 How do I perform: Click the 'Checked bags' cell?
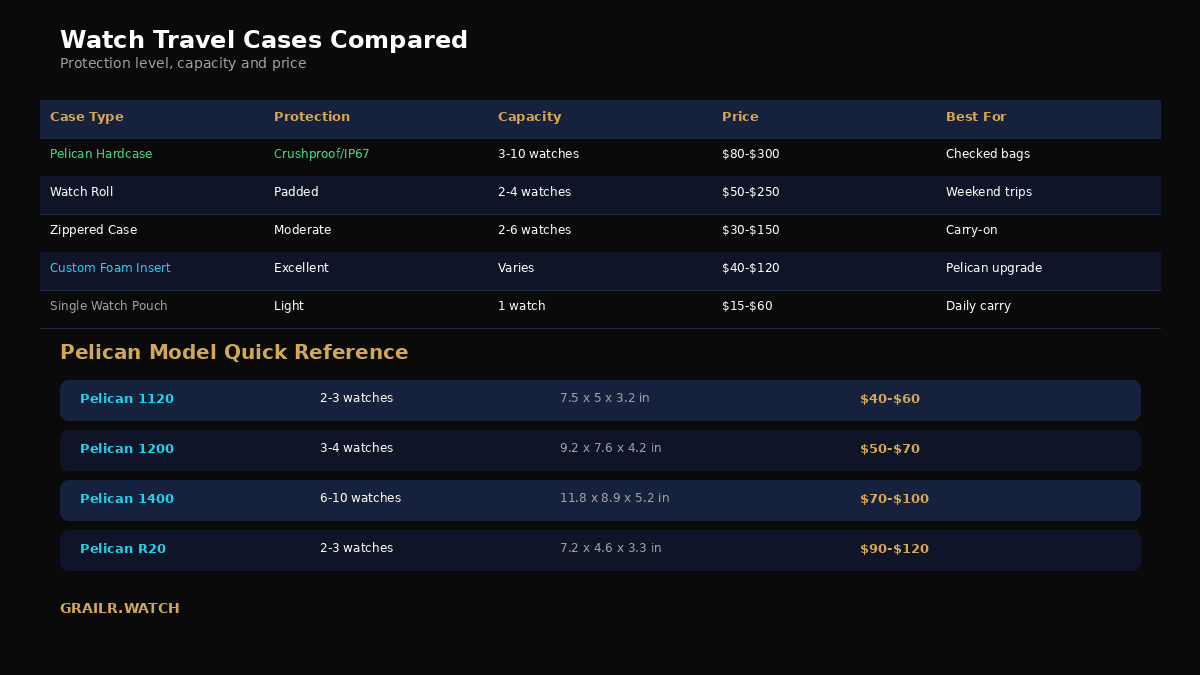pos(988,154)
